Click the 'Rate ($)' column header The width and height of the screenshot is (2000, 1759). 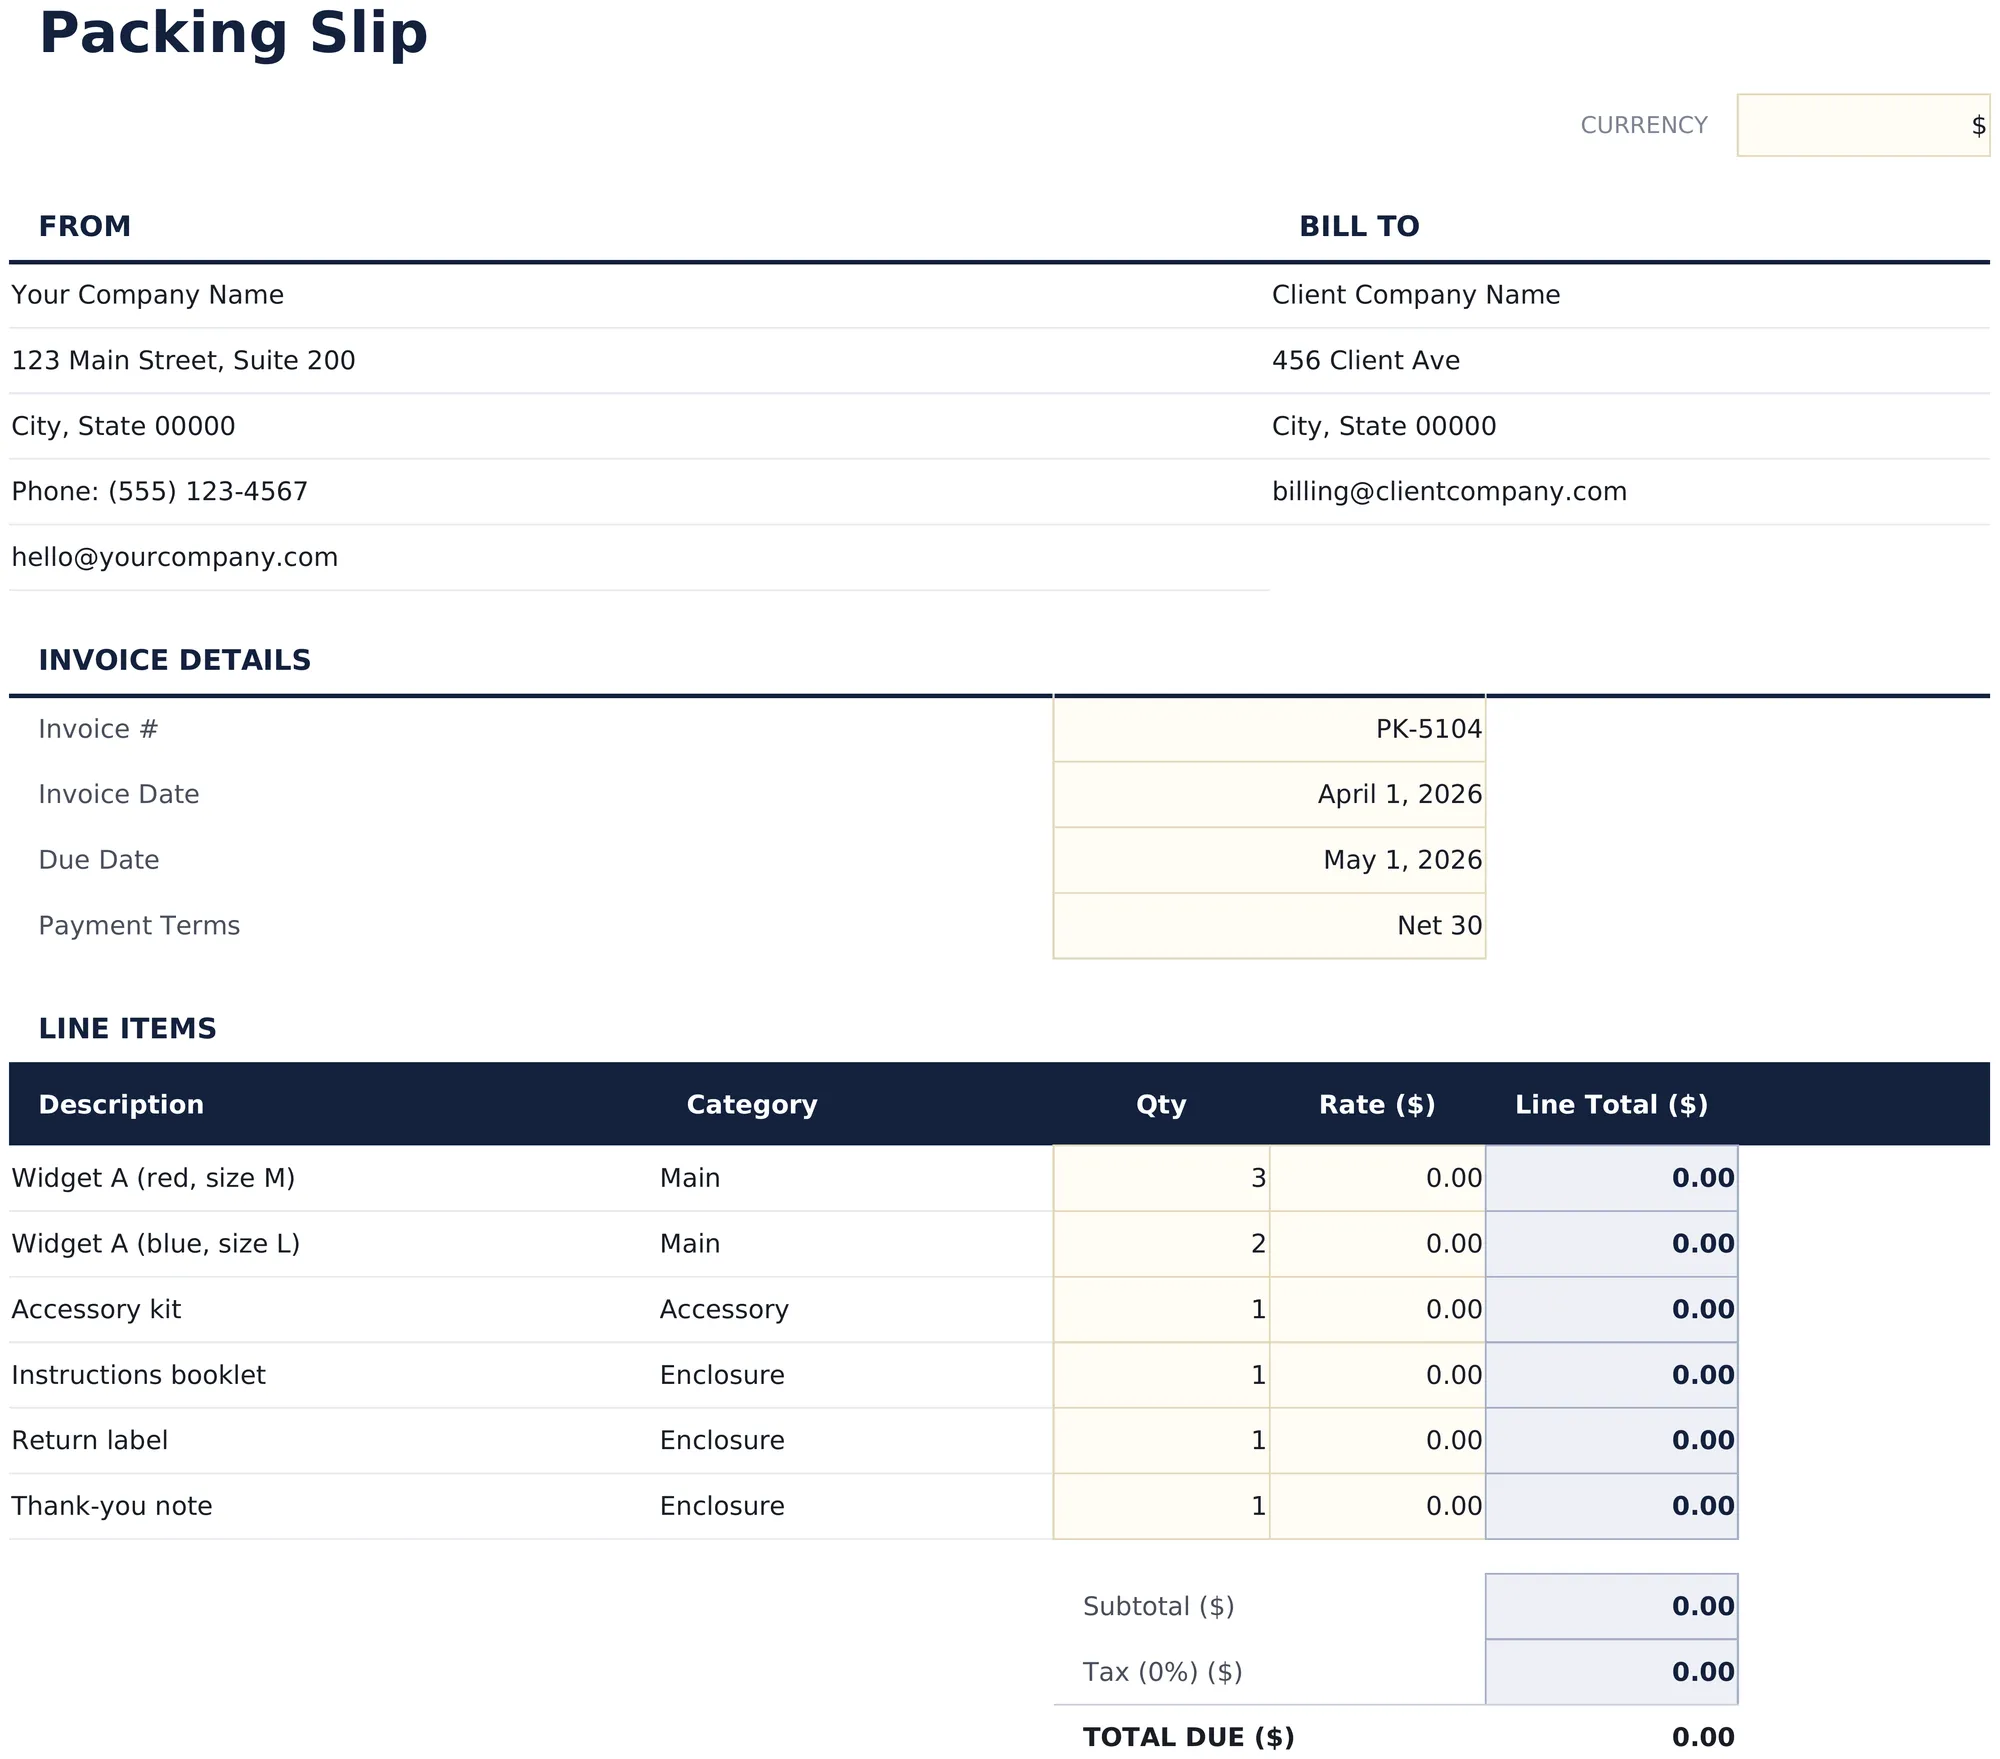1377,1104
